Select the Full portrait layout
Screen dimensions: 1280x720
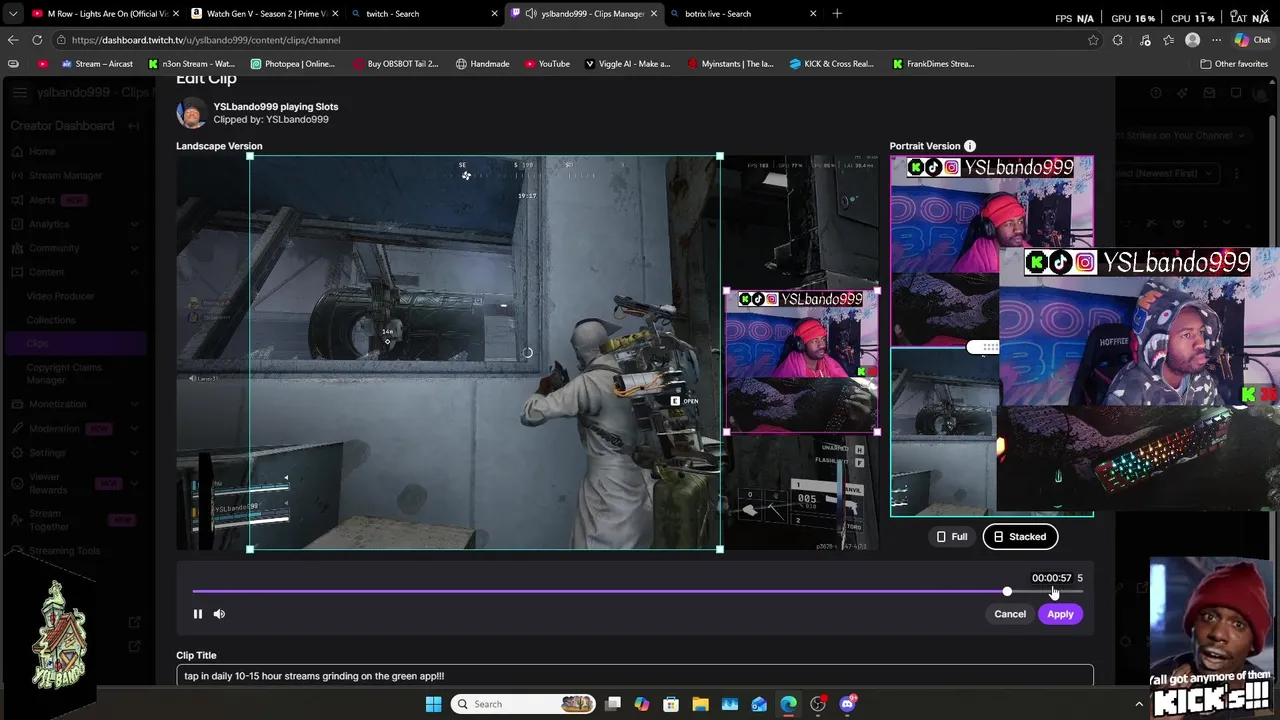(x=951, y=537)
